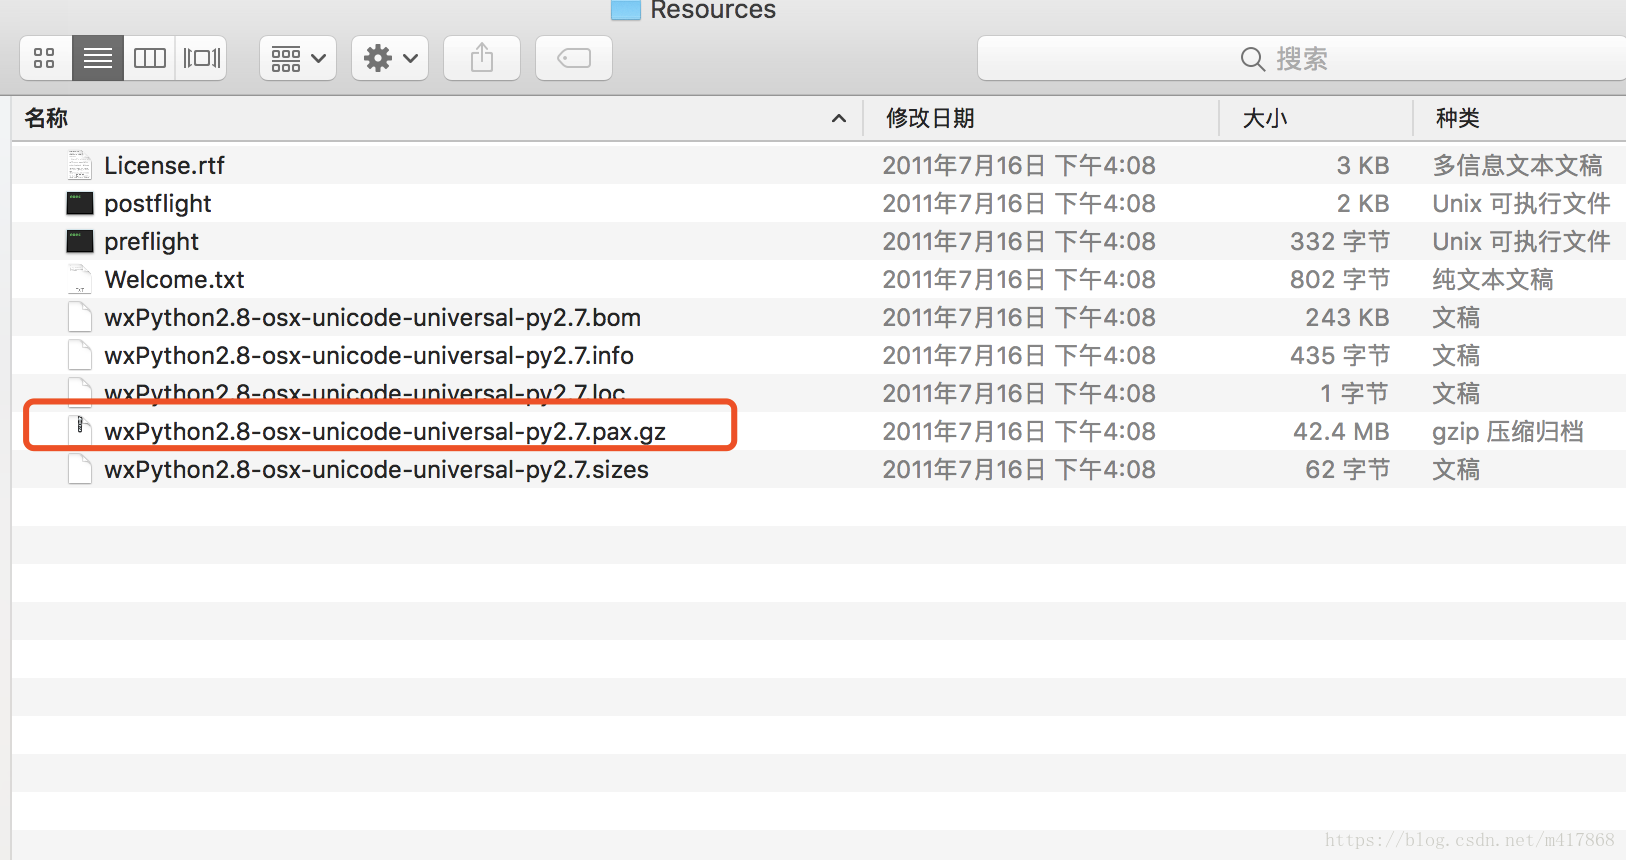
Task: Switch to cover flow view
Action: pyautogui.click(x=201, y=58)
